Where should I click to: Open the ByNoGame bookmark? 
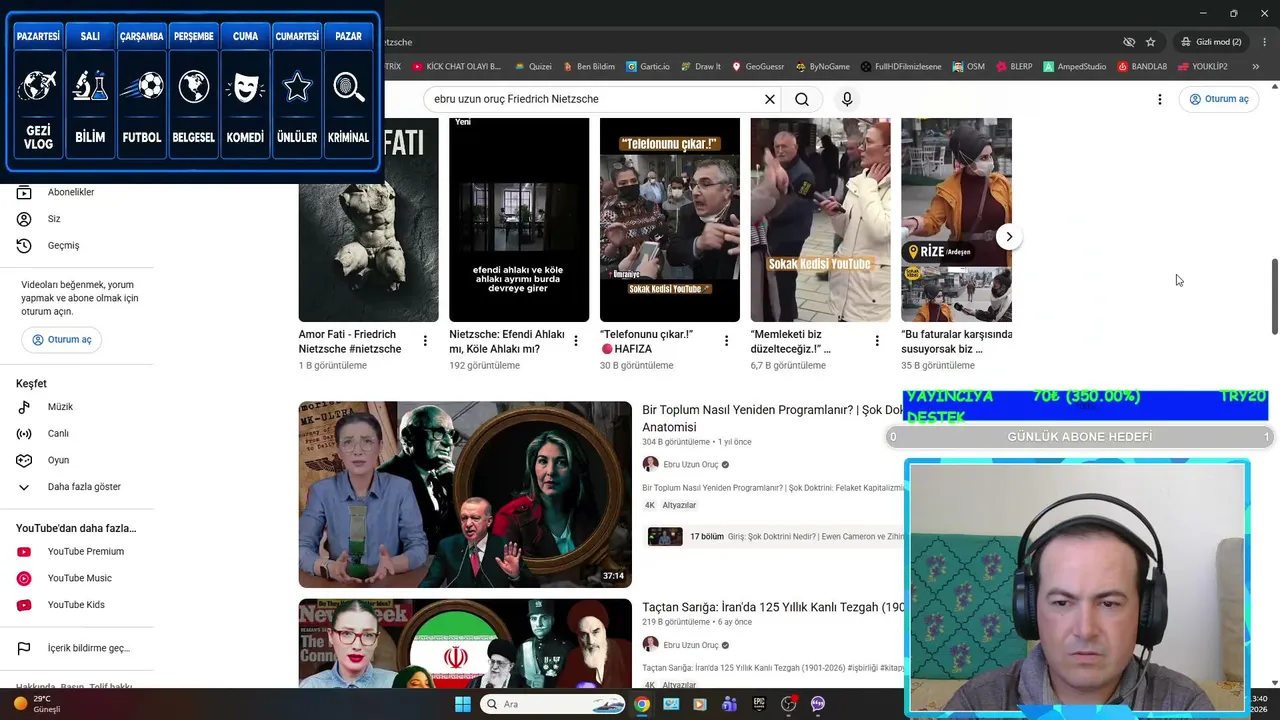(823, 67)
